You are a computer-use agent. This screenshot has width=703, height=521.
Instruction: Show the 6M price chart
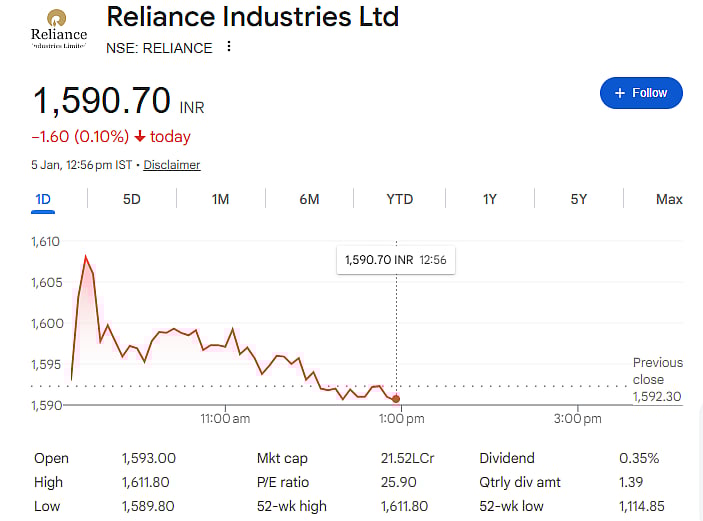(309, 199)
